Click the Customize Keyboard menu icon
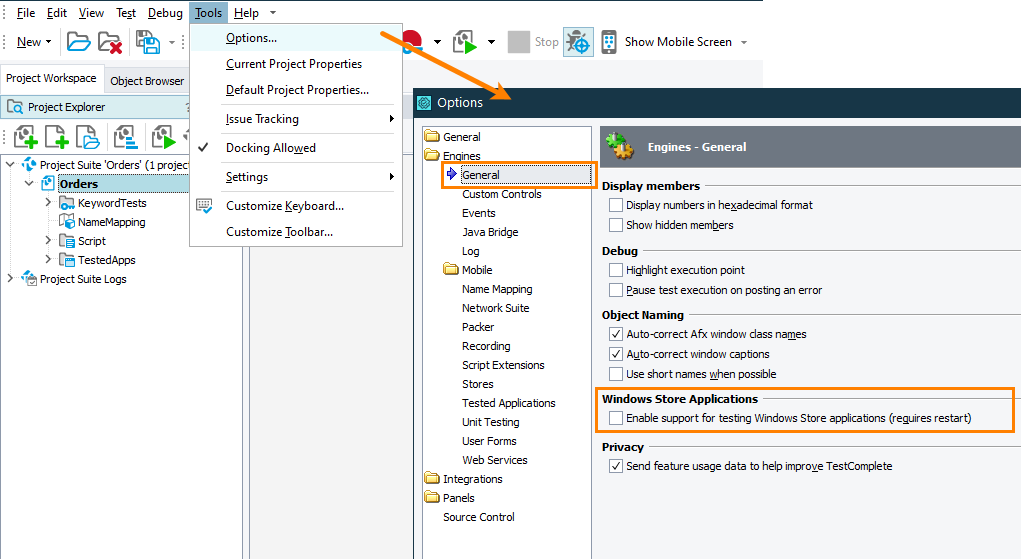The image size is (1021, 559). click(x=204, y=206)
